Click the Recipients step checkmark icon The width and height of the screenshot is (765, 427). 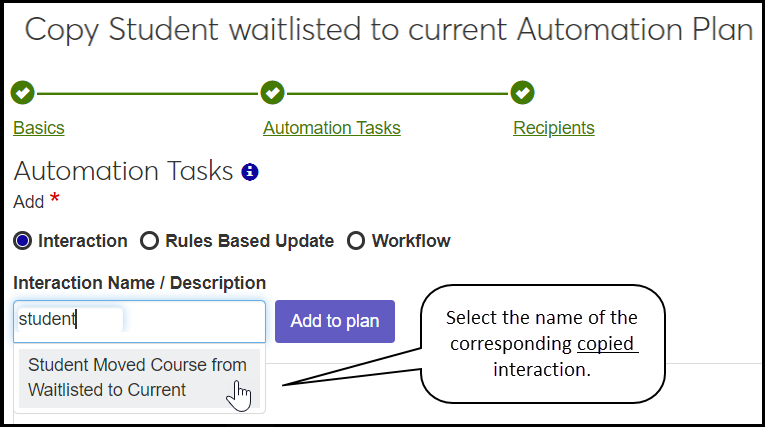521,93
